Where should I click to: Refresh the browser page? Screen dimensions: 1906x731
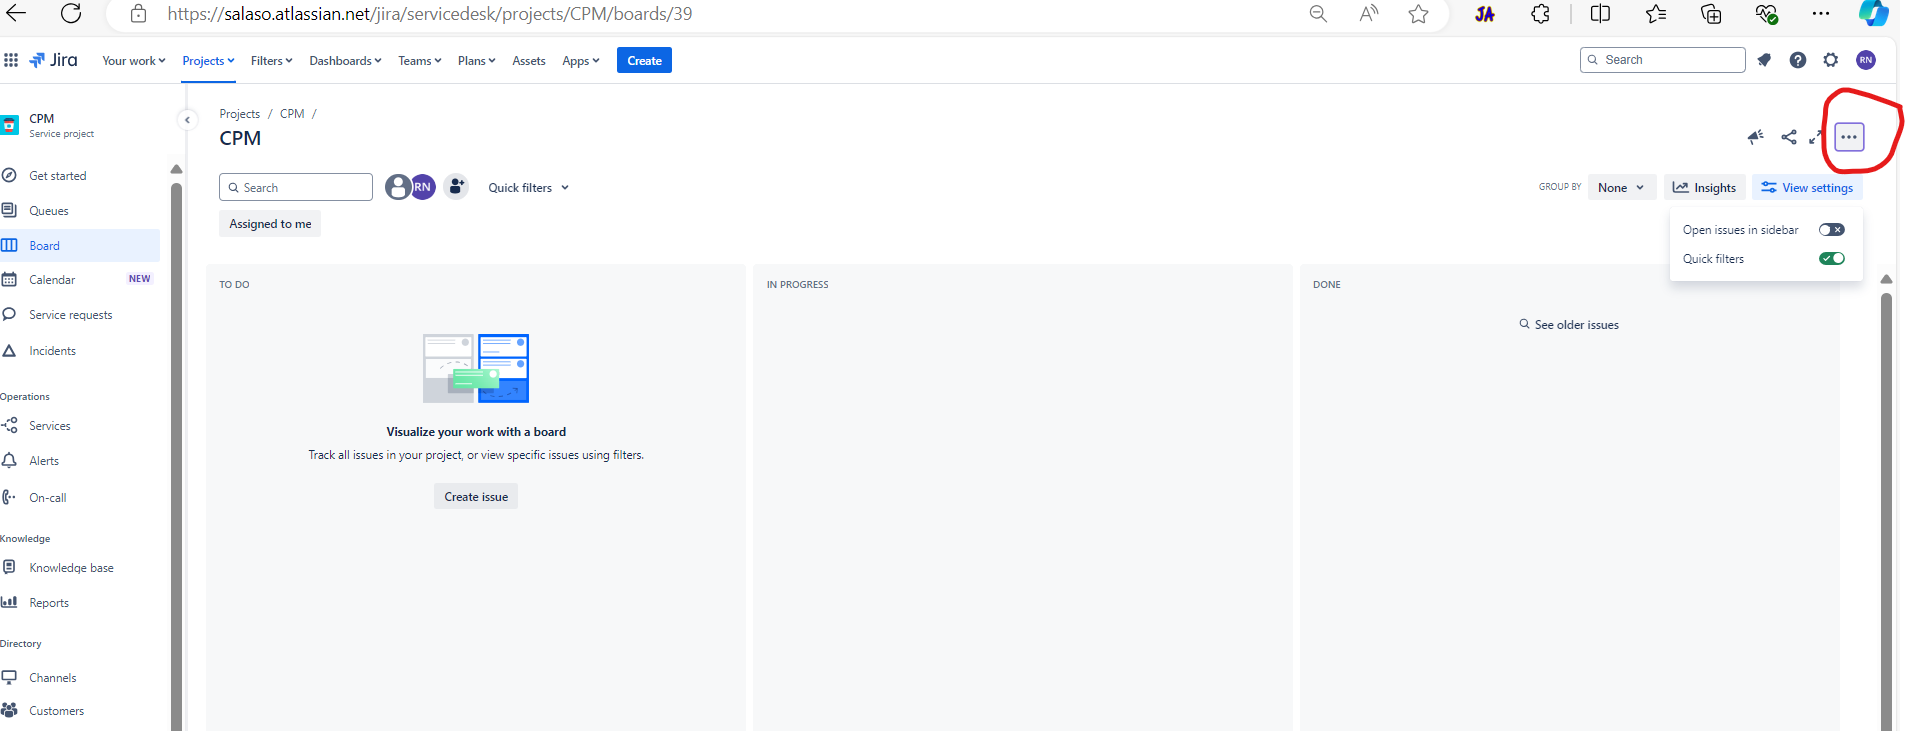pyautogui.click(x=71, y=14)
